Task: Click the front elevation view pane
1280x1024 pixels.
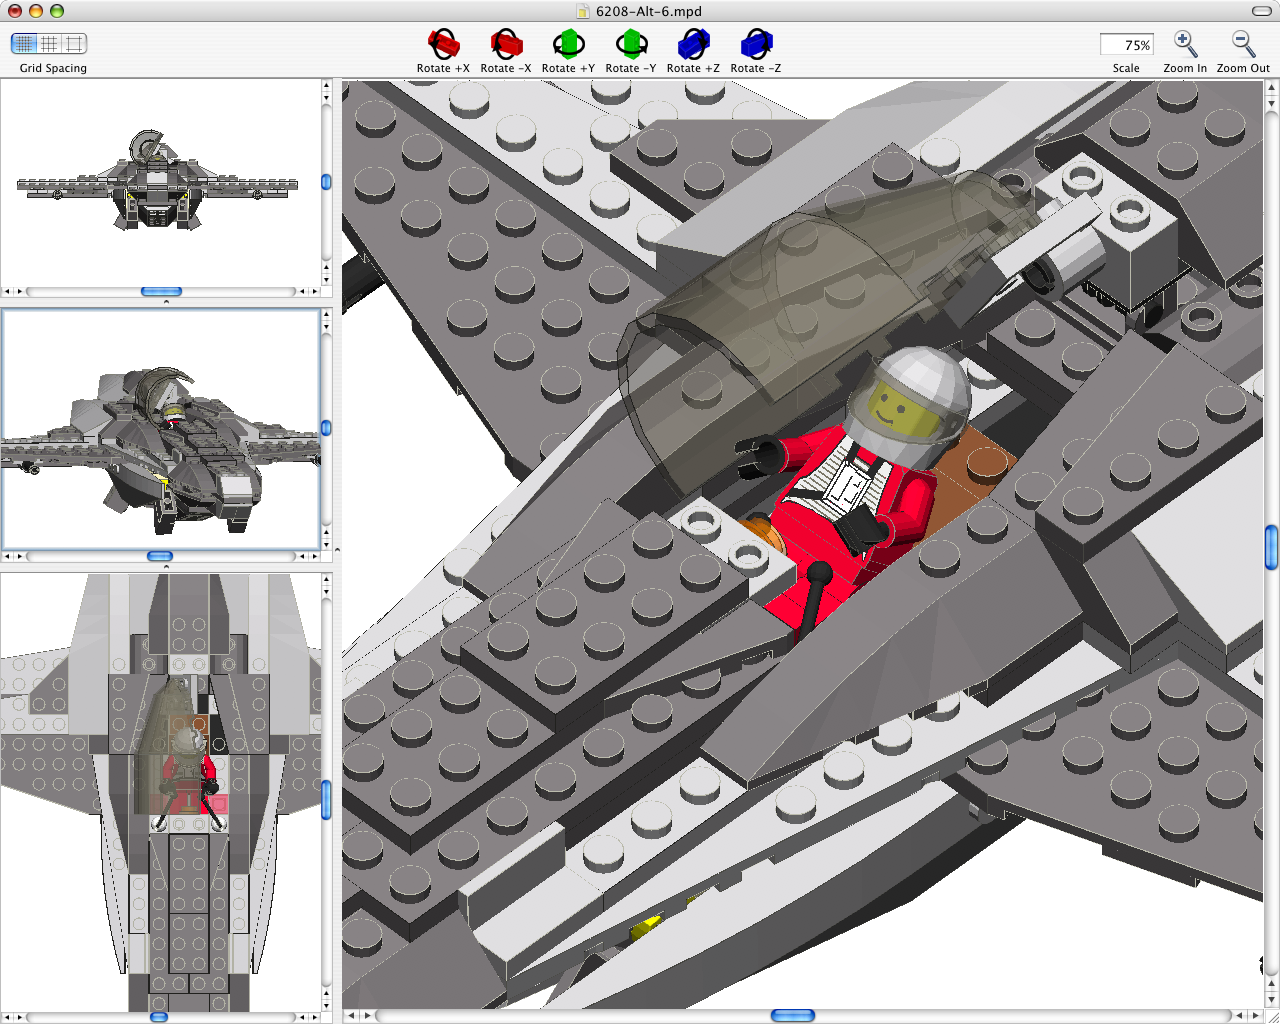Action: pyautogui.click(x=162, y=185)
